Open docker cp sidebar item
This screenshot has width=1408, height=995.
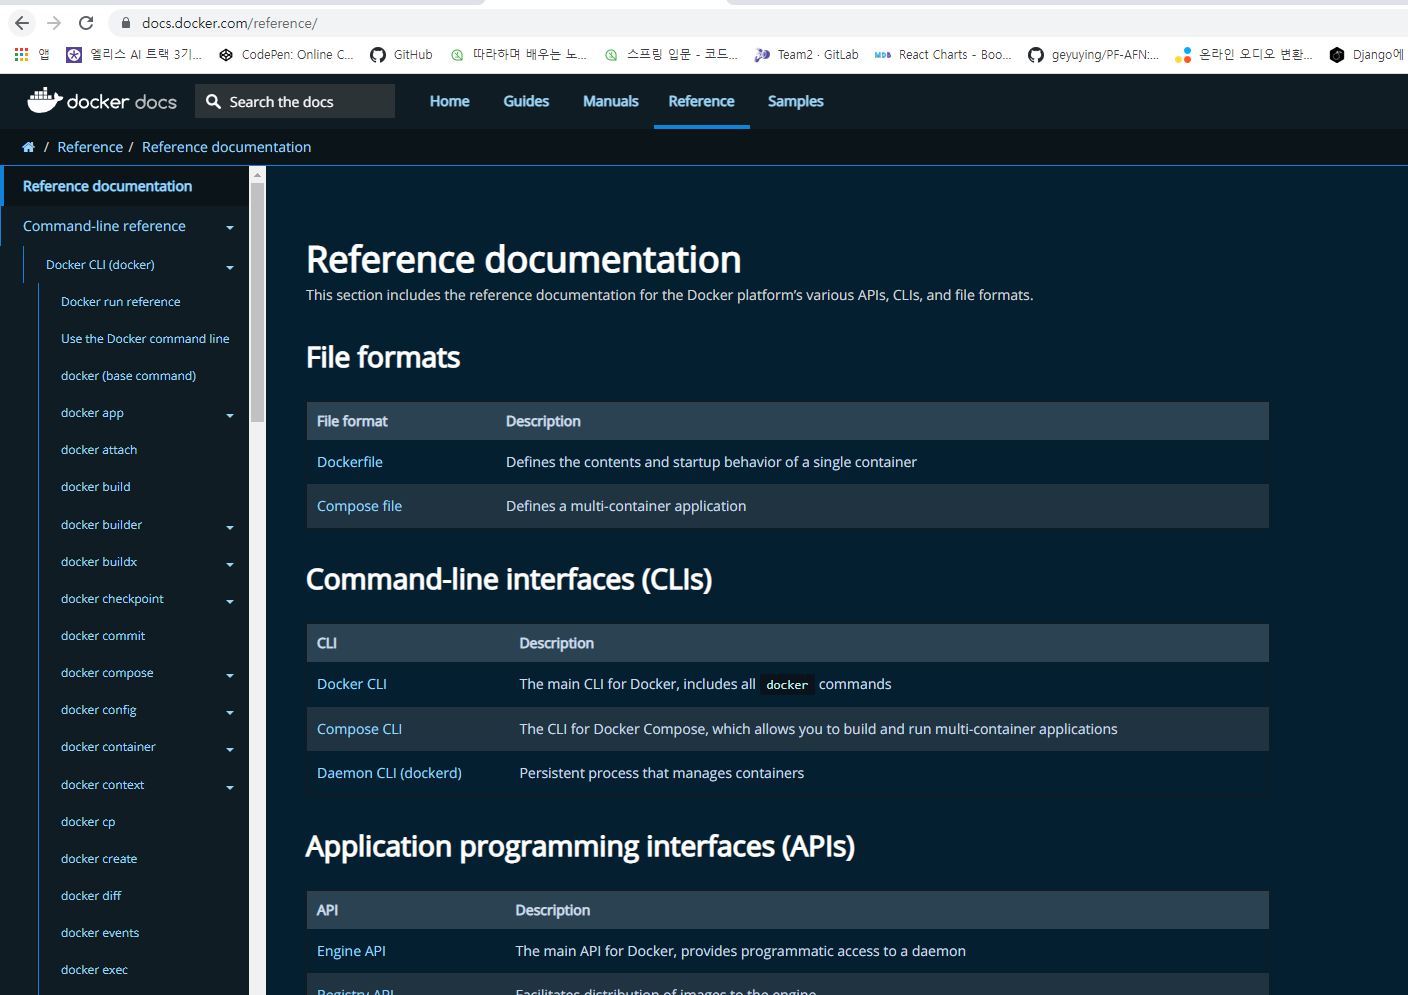click(x=88, y=822)
